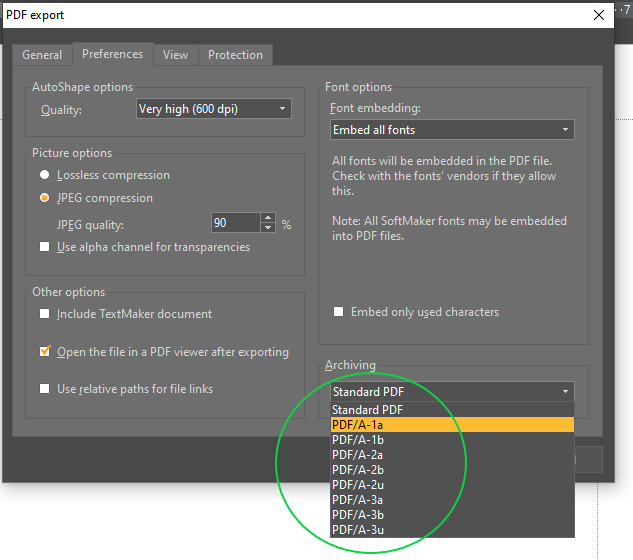The image size is (633, 560).
Task: Enable Use relative paths for file links
Action: click(x=44, y=389)
